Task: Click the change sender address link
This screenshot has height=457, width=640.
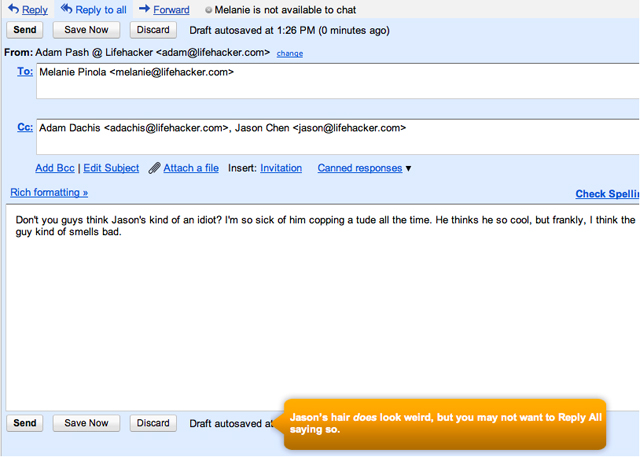Action: pyautogui.click(x=289, y=53)
